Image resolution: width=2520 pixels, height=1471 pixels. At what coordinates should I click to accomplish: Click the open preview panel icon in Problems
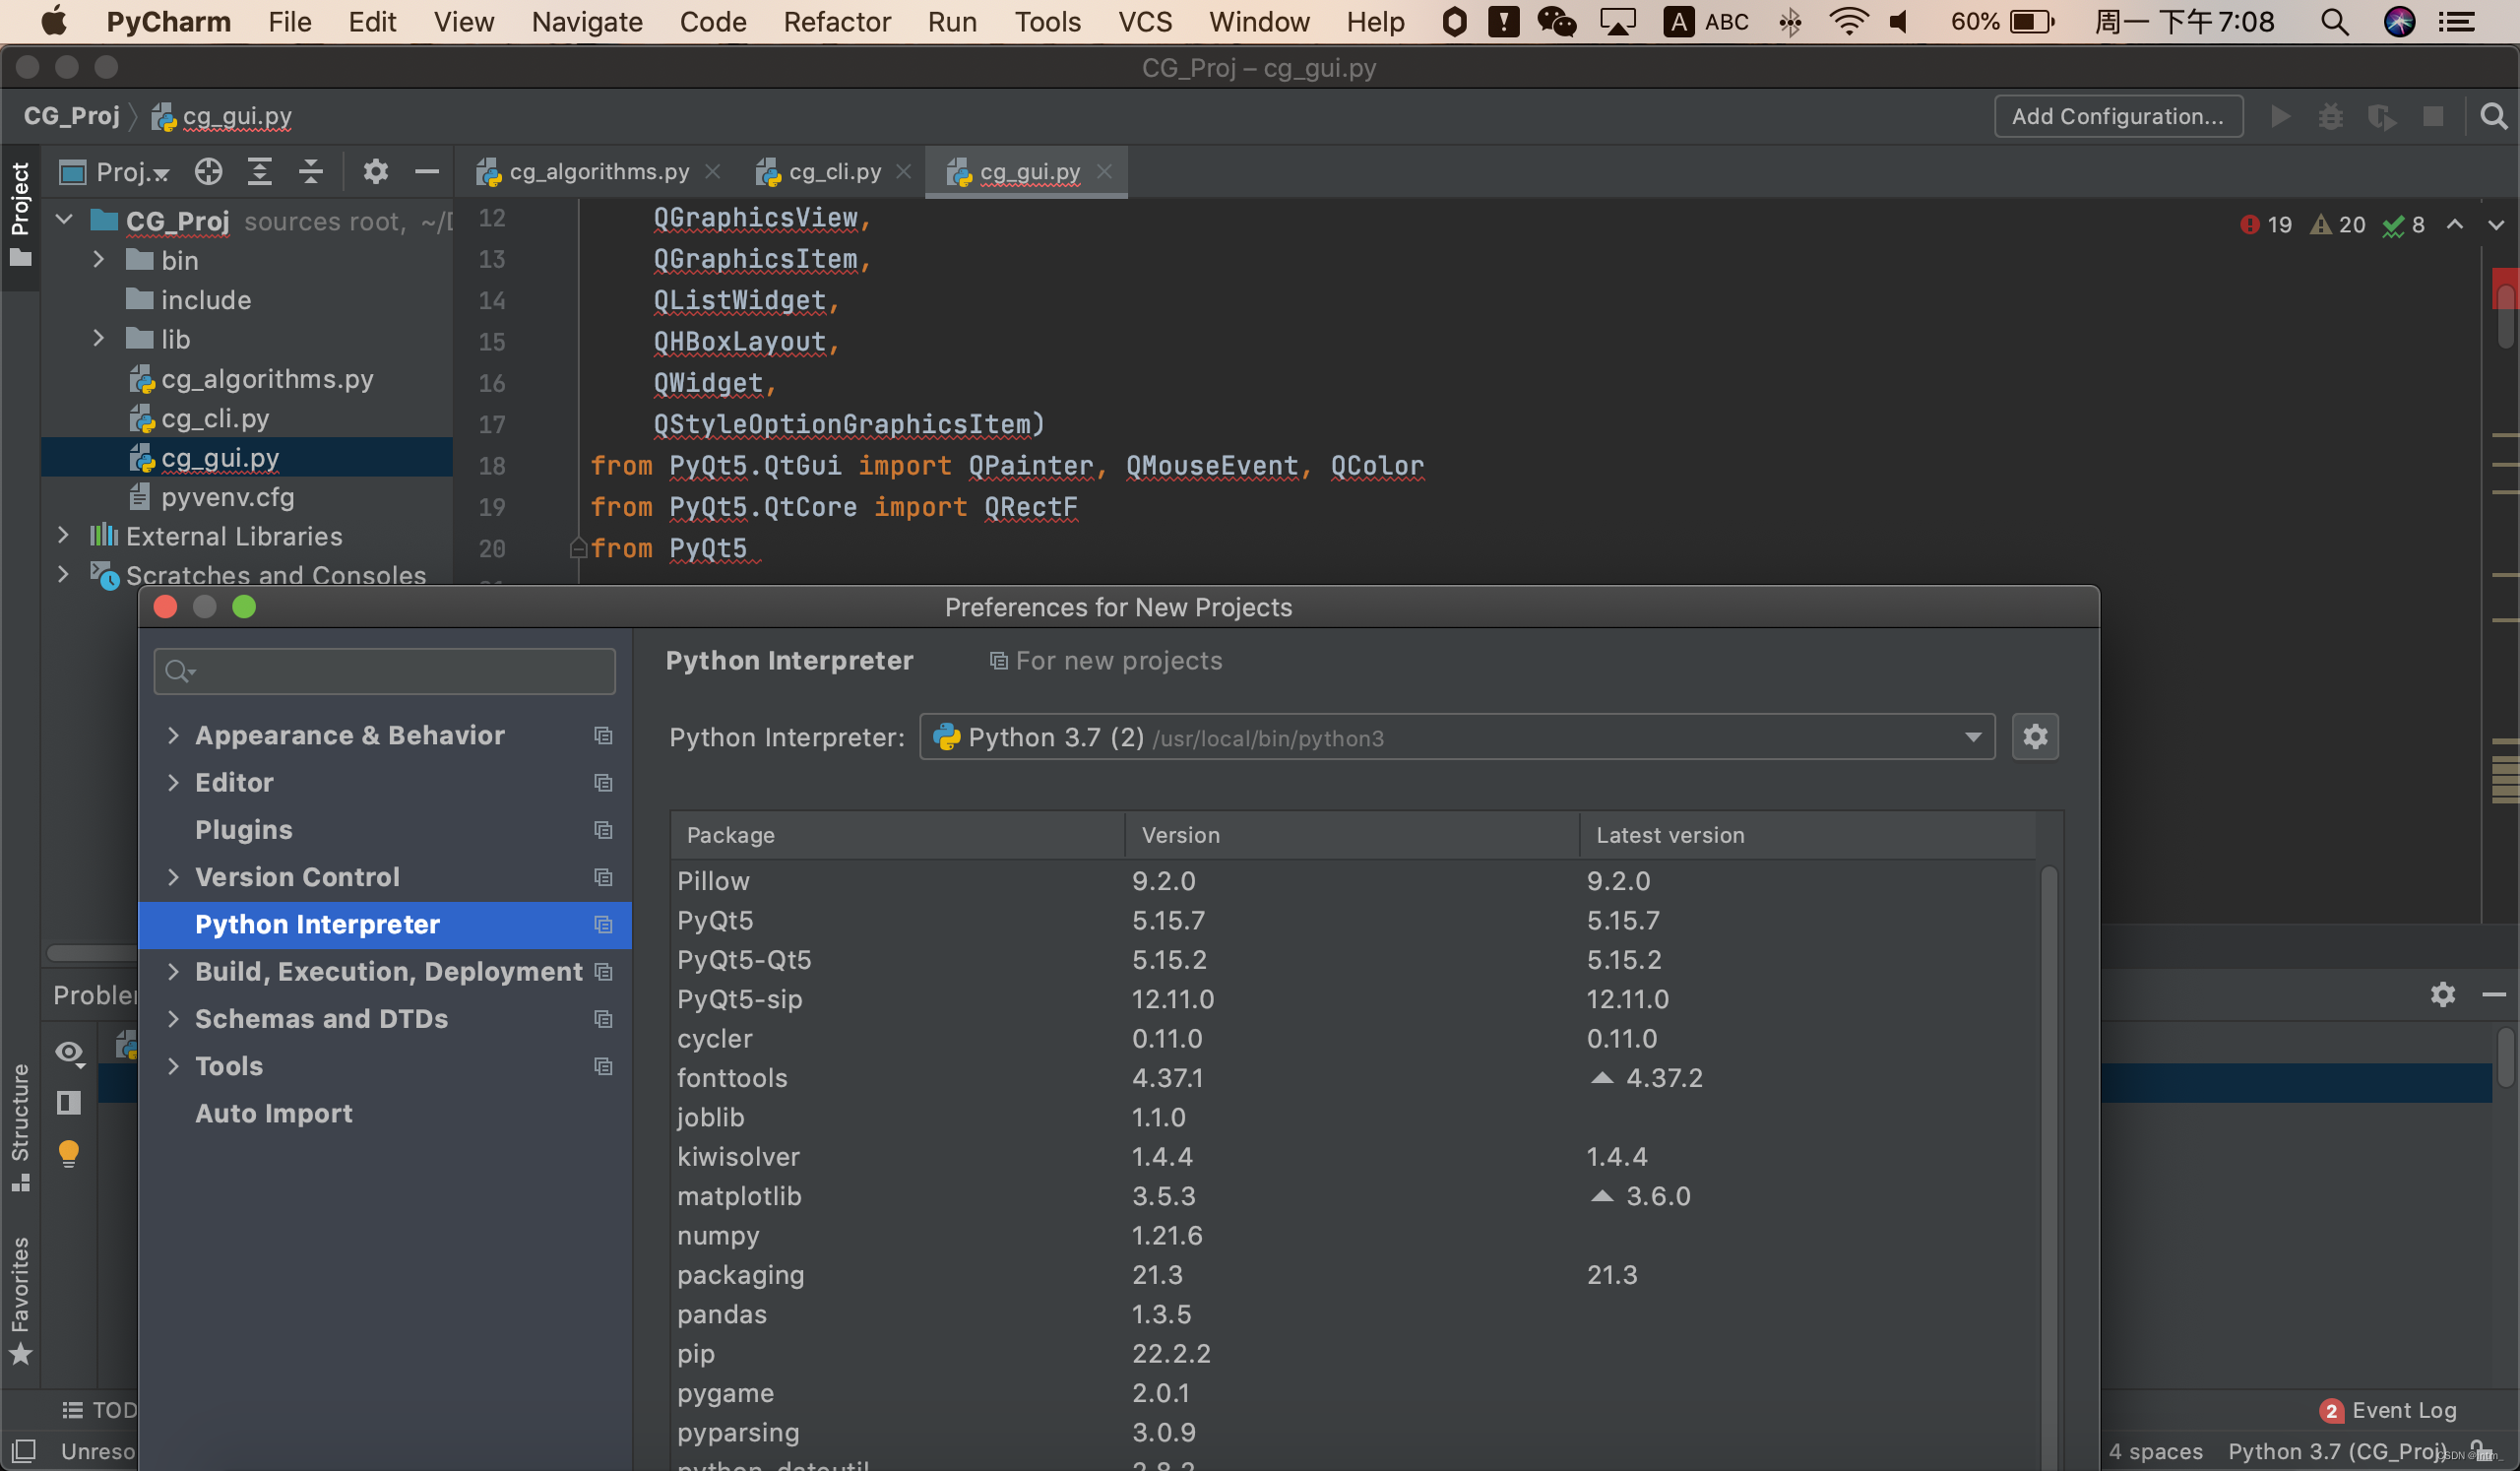coord(69,1103)
